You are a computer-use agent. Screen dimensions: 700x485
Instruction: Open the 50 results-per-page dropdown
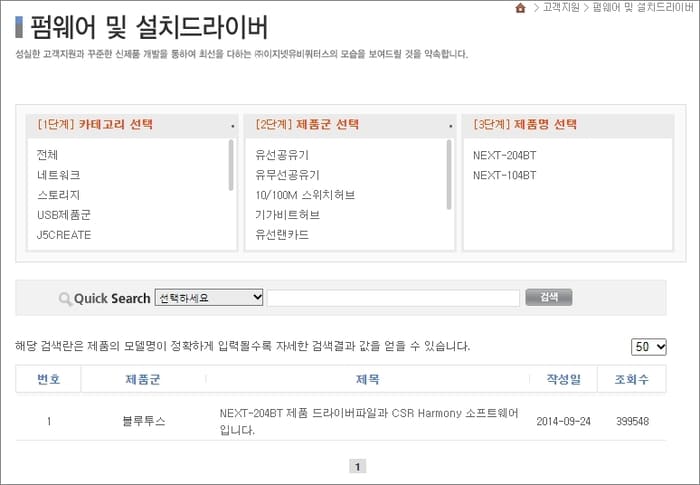pyautogui.click(x=649, y=346)
